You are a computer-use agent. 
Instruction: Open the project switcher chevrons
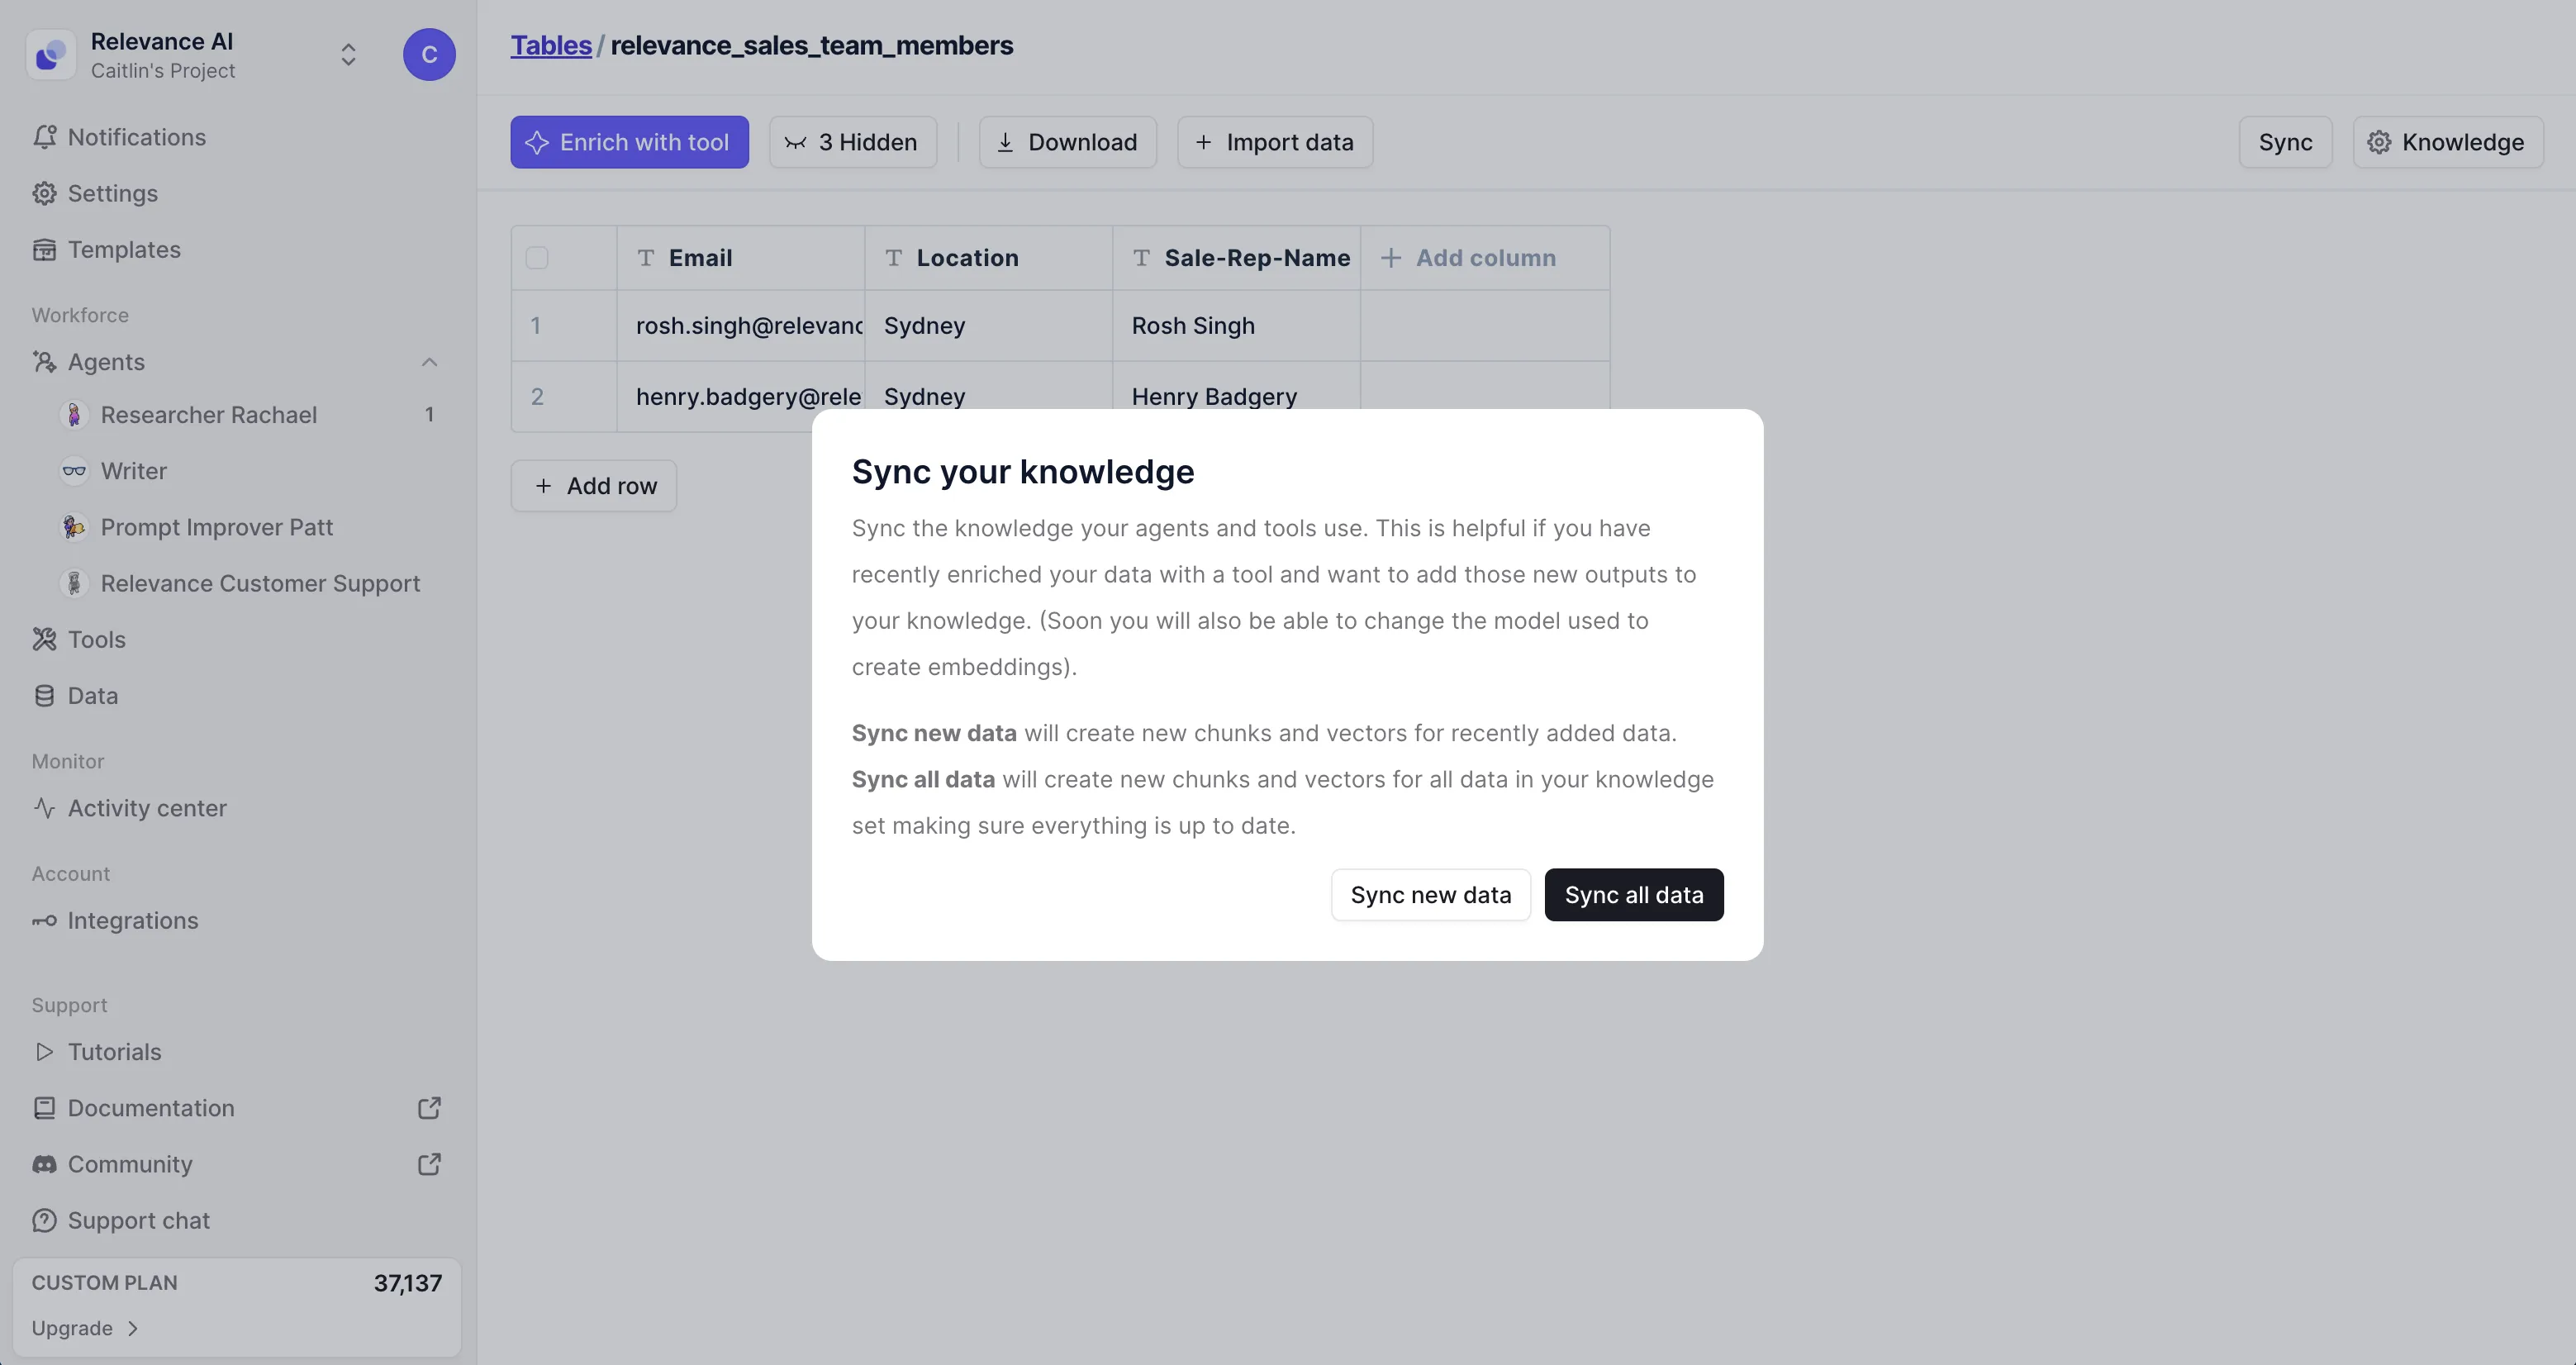(x=348, y=54)
